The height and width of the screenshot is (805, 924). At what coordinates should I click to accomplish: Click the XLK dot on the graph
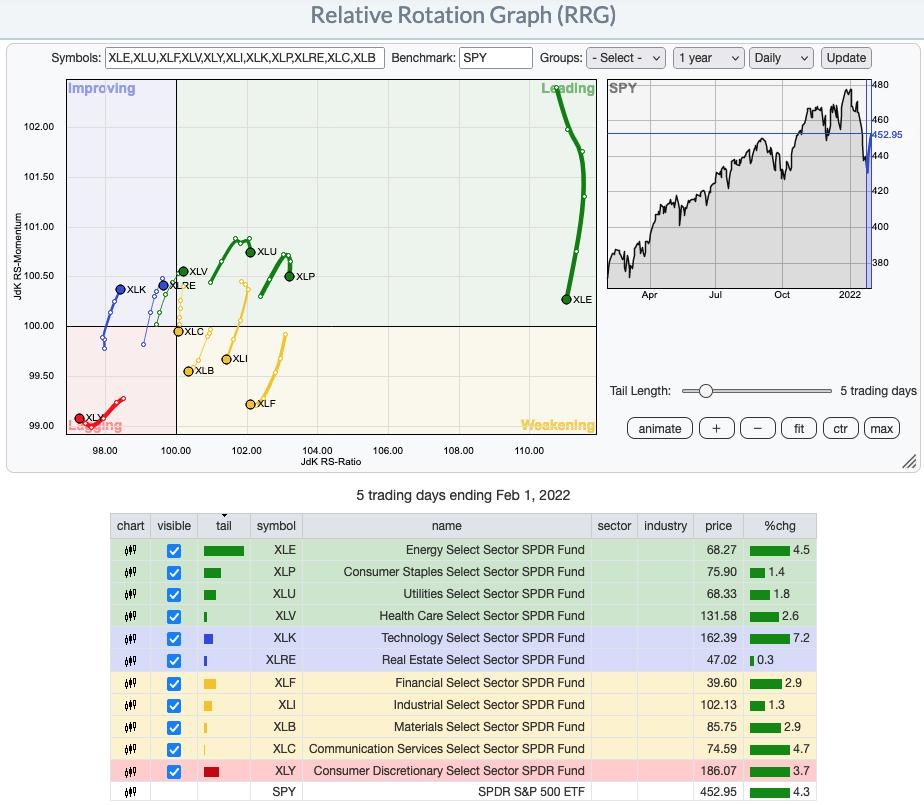point(120,289)
